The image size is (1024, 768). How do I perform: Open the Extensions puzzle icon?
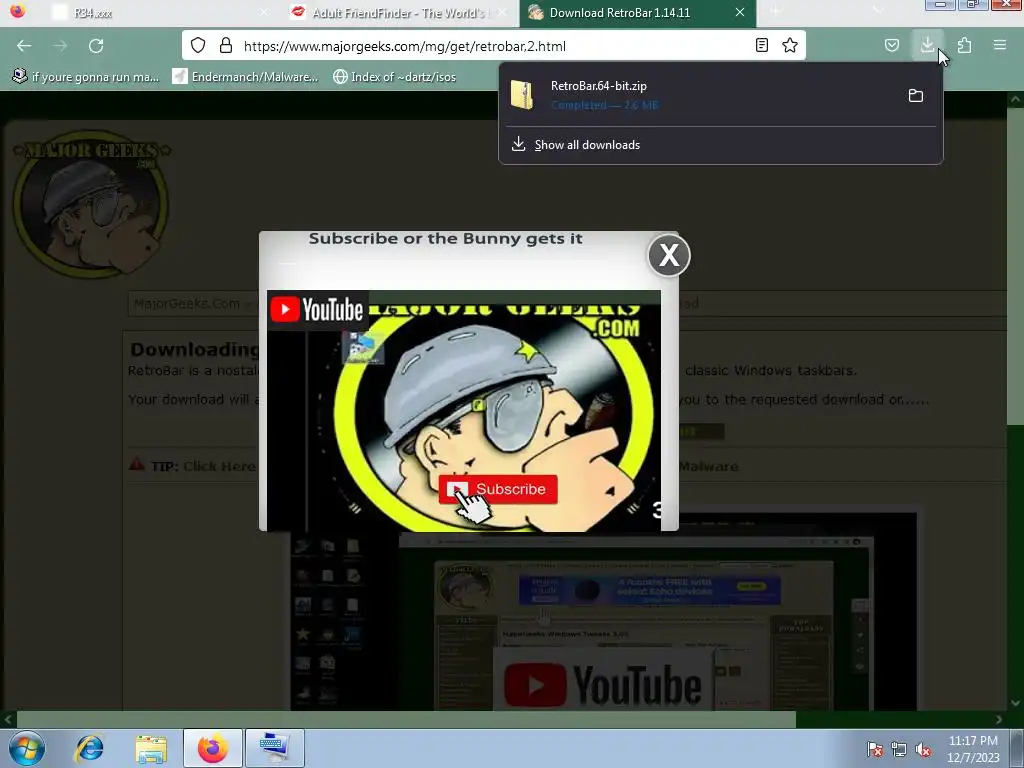964,46
